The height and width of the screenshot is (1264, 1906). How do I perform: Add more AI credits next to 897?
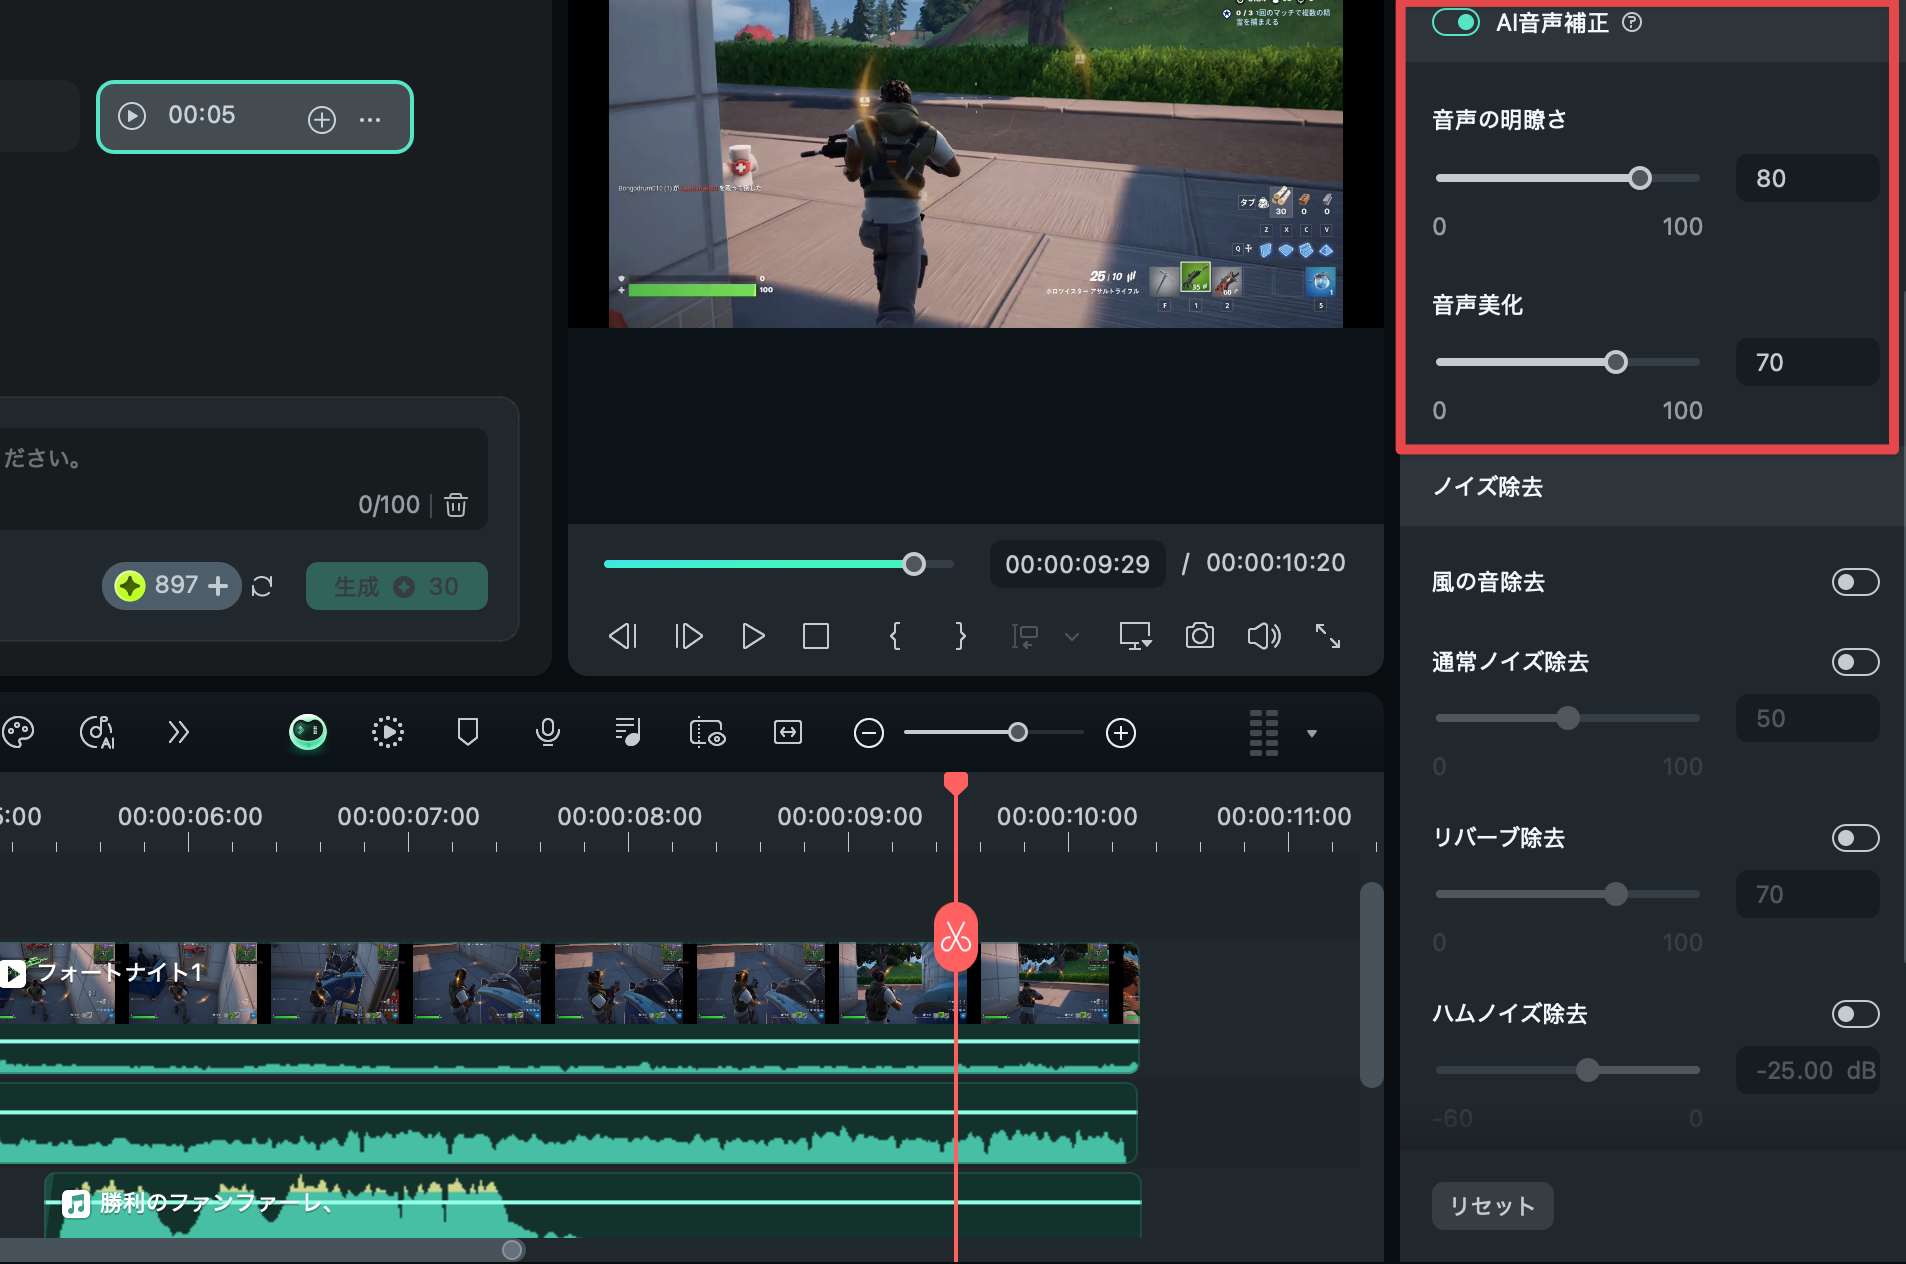(x=218, y=585)
